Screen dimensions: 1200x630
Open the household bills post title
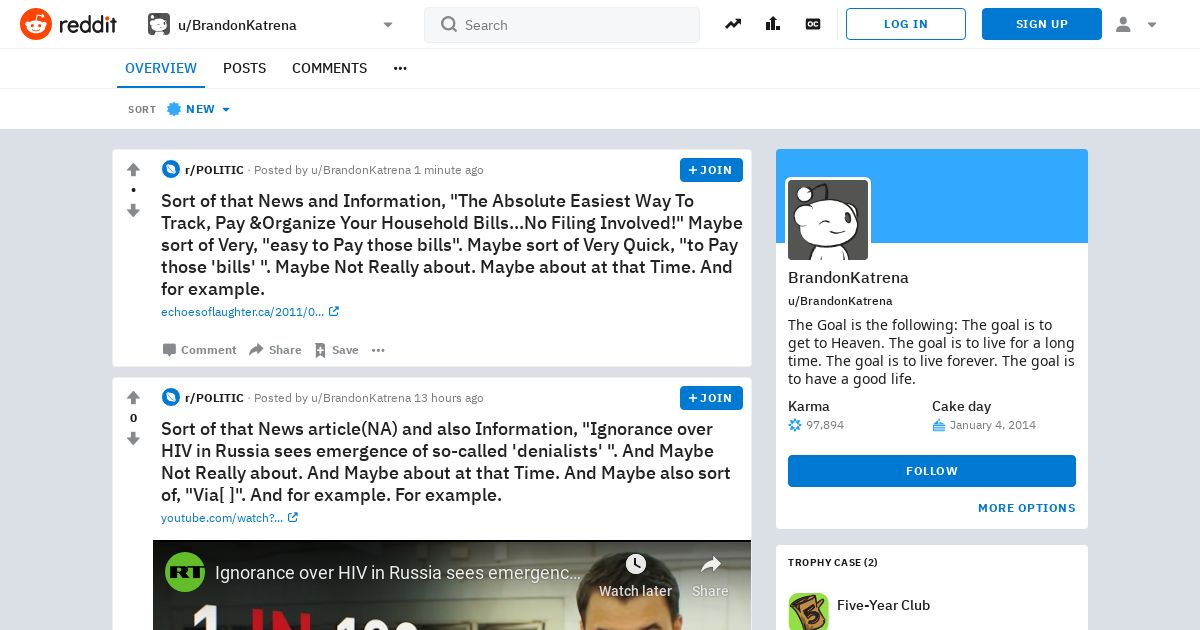451,245
